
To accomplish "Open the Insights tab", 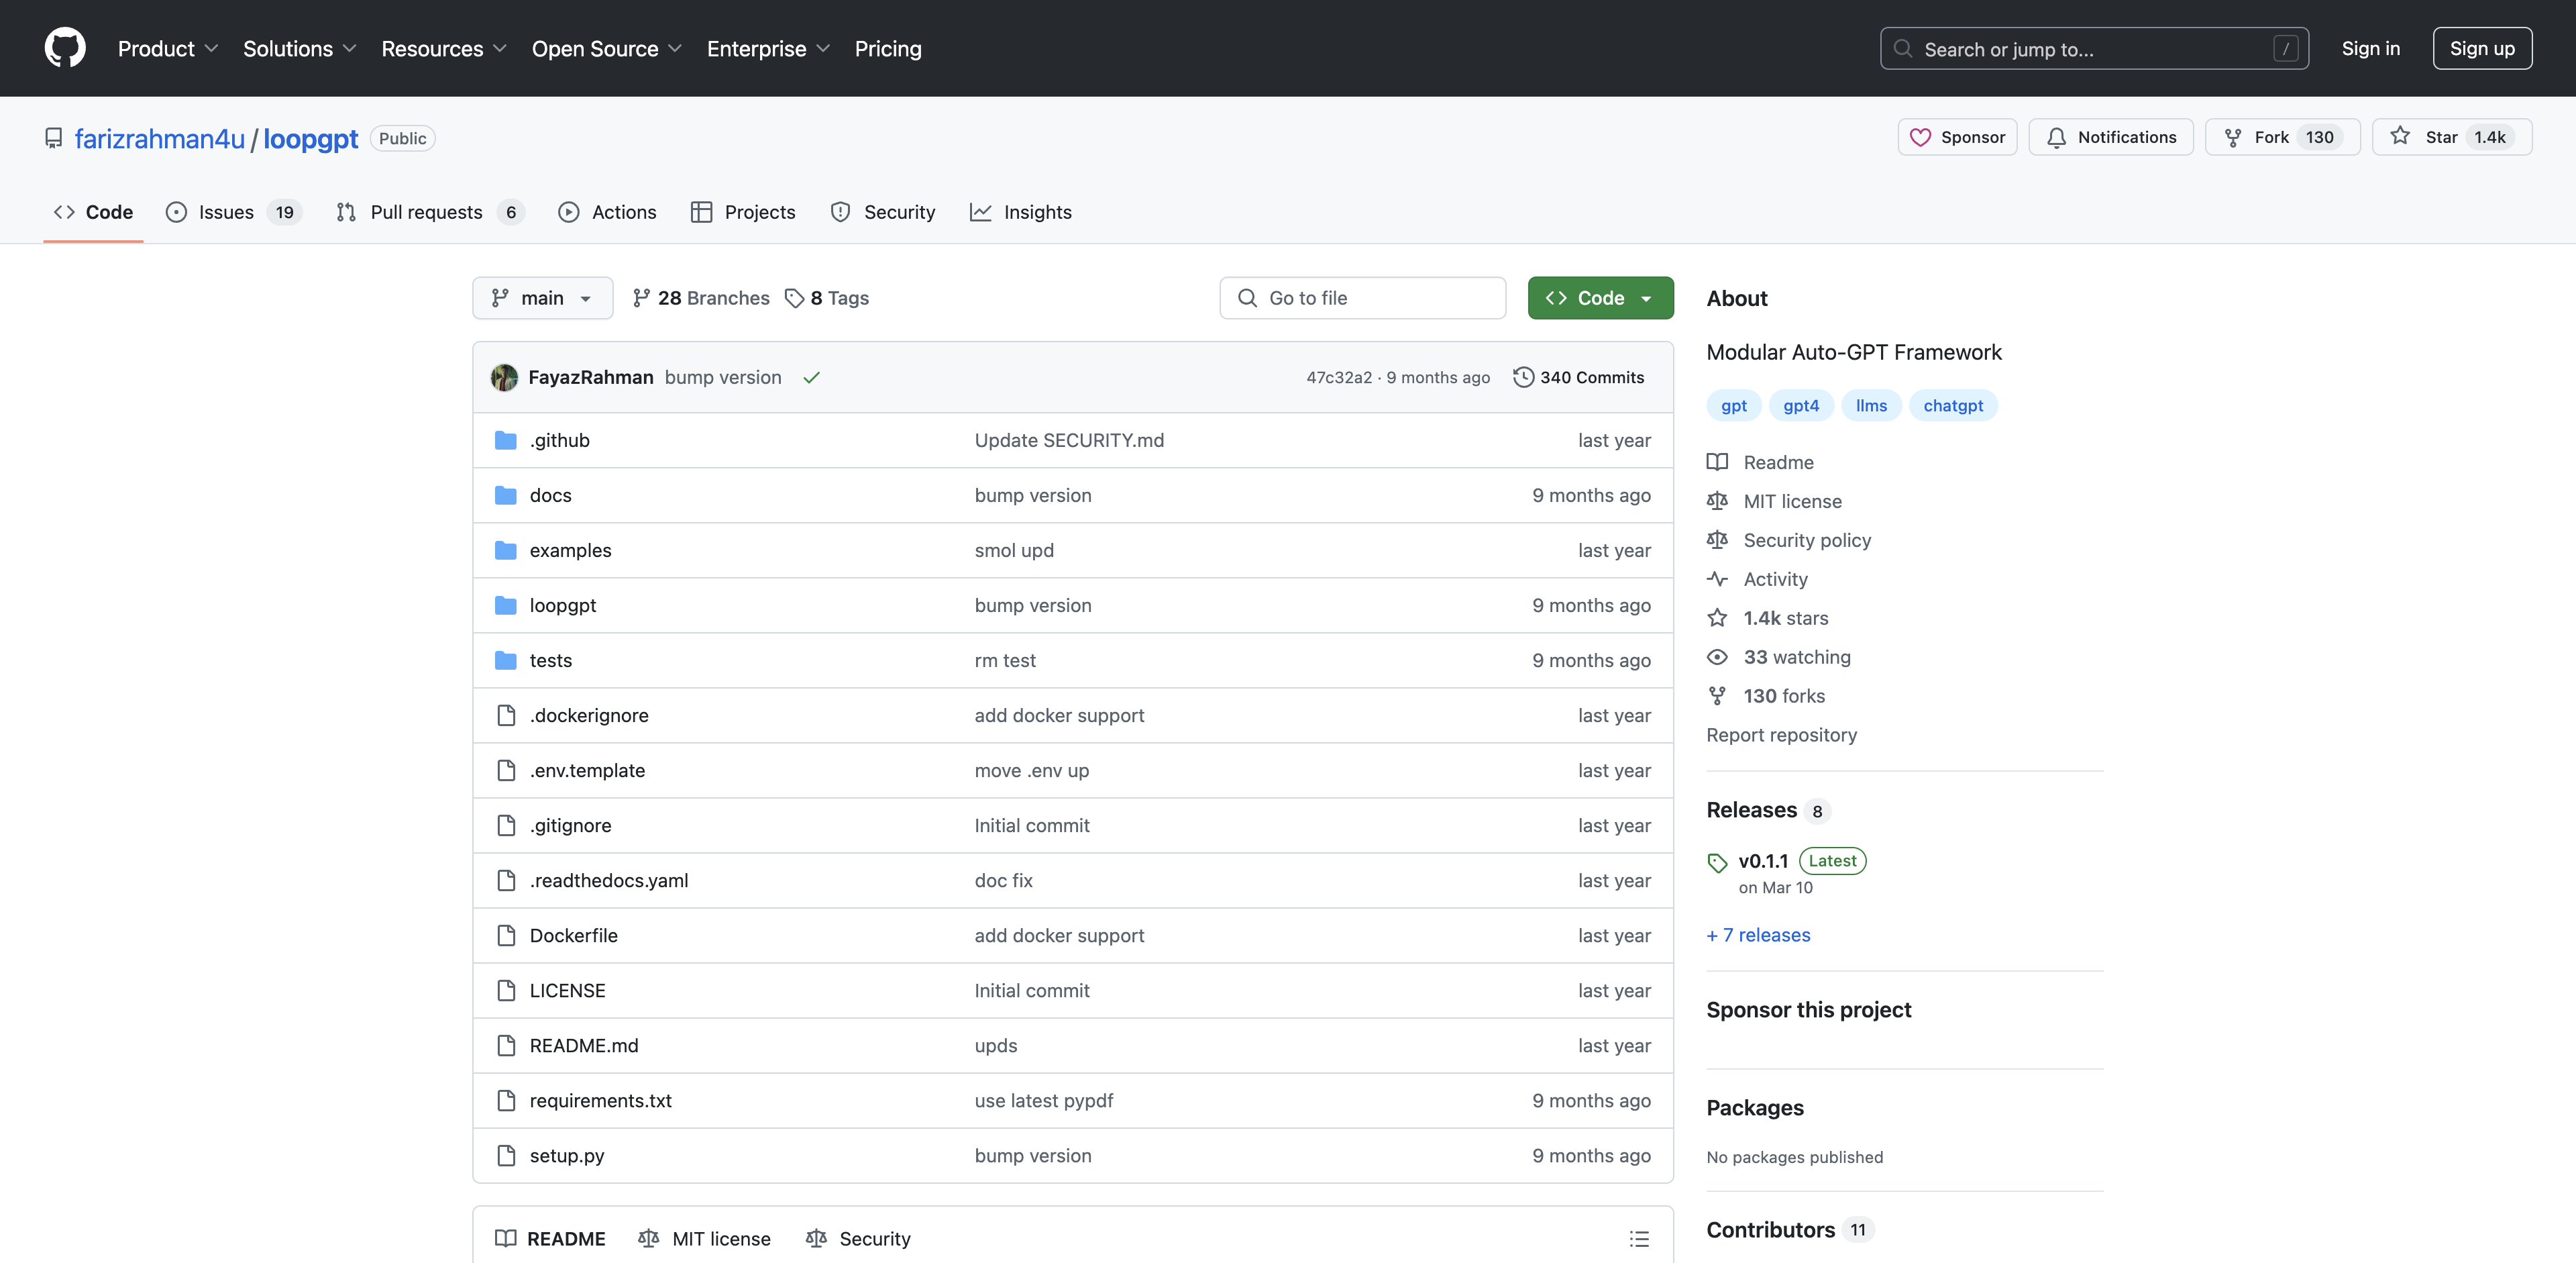I will point(1021,212).
